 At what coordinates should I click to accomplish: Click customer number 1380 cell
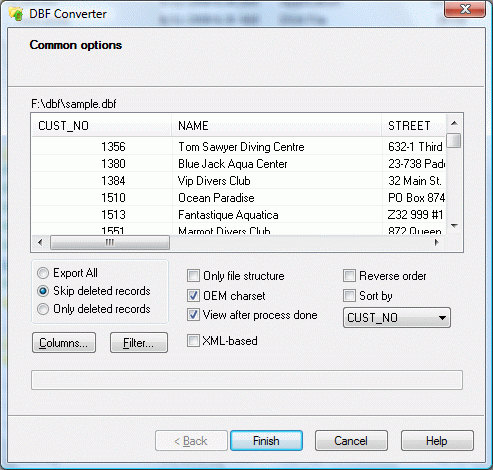click(102, 164)
